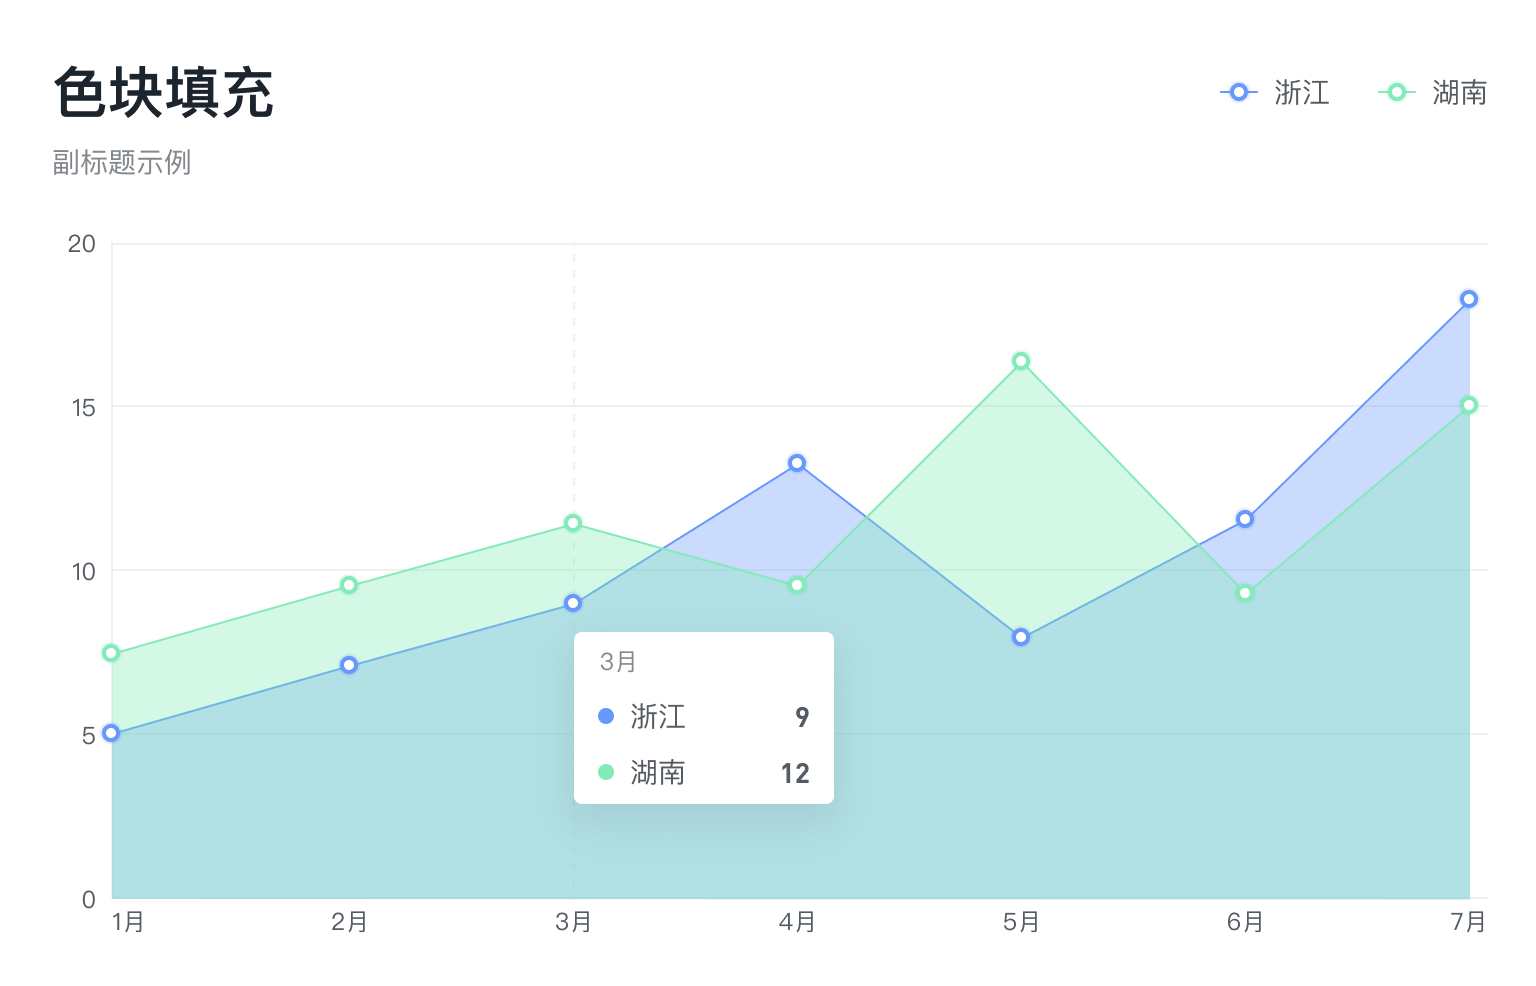
Task: Click the 6月 x-axis label
Action: click(x=1245, y=921)
